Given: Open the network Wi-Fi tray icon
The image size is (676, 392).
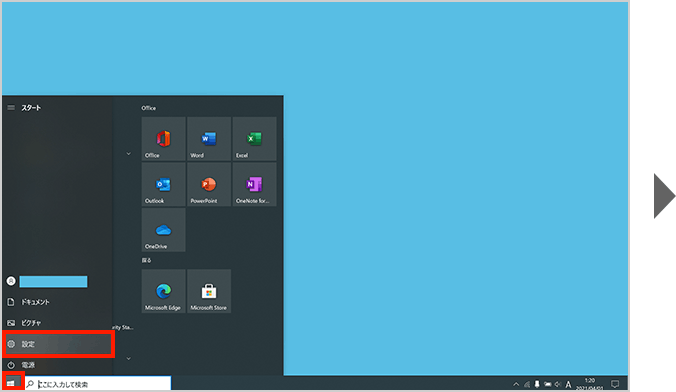Looking at the screenshot, I should click(527, 384).
